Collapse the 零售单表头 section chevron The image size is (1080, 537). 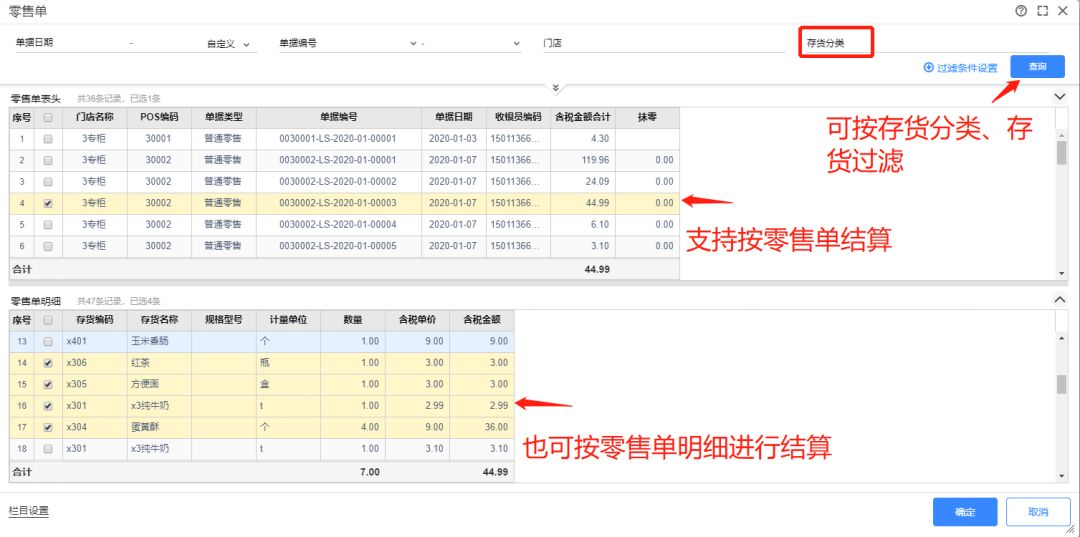point(1060,98)
